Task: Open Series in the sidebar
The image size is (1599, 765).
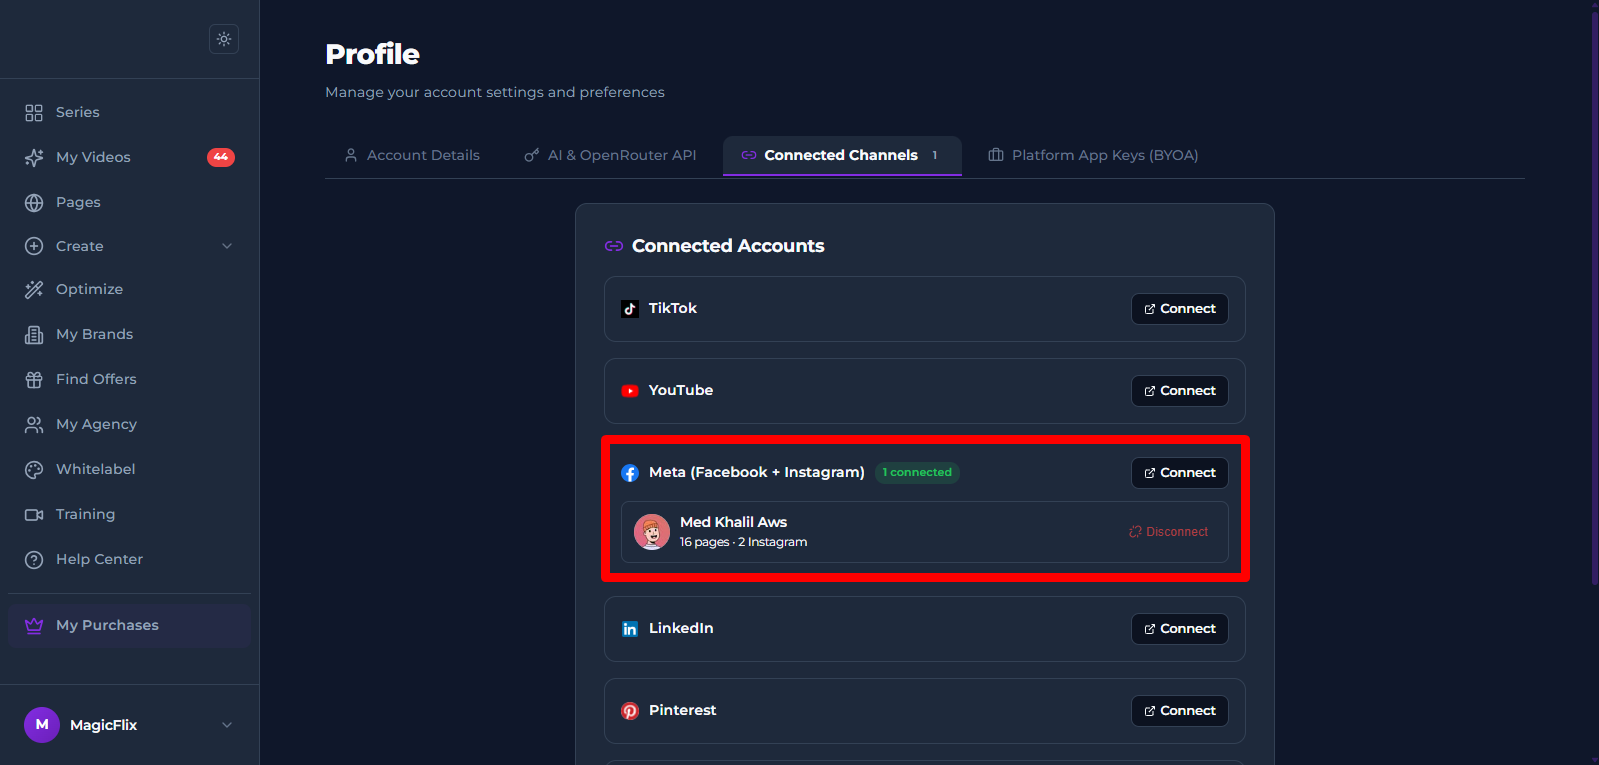Action: click(x=130, y=113)
